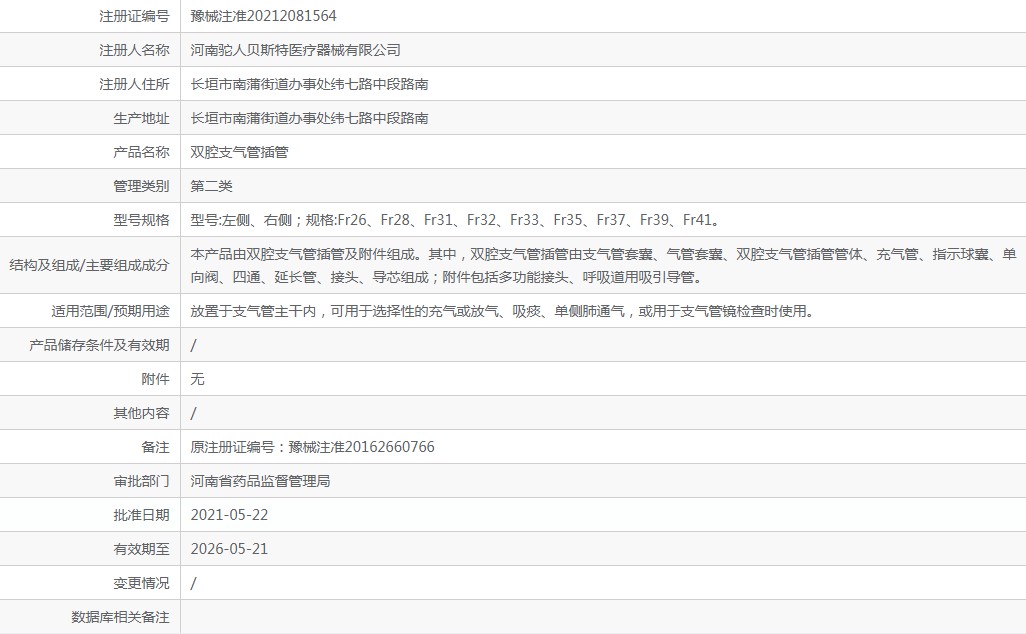Image resolution: width=1026 pixels, height=634 pixels.
Task: Click the slash in 变更情况 row
Action: (193, 583)
